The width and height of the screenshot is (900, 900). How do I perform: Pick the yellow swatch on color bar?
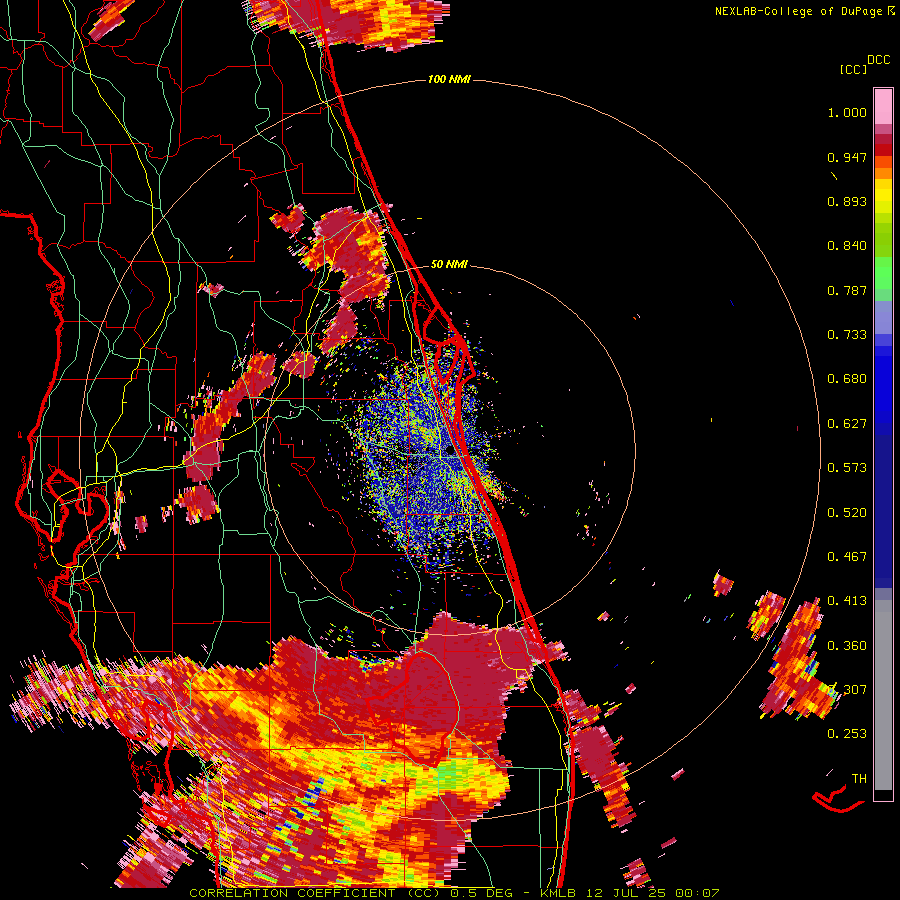883,196
